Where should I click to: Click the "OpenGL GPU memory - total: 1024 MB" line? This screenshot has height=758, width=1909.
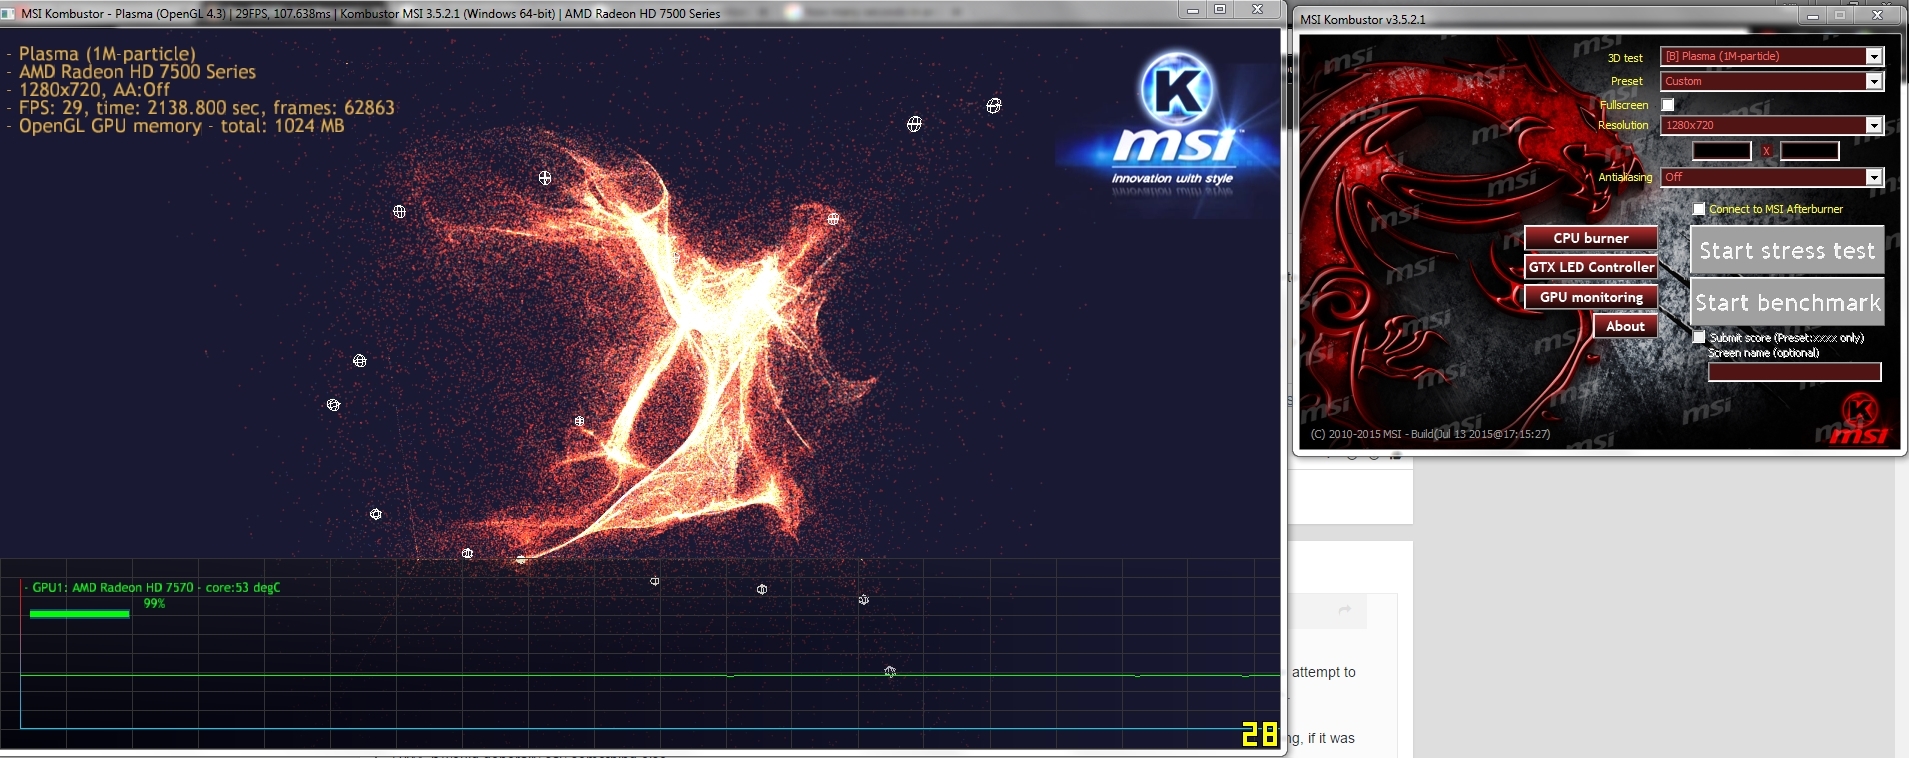(x=181, y=126)
